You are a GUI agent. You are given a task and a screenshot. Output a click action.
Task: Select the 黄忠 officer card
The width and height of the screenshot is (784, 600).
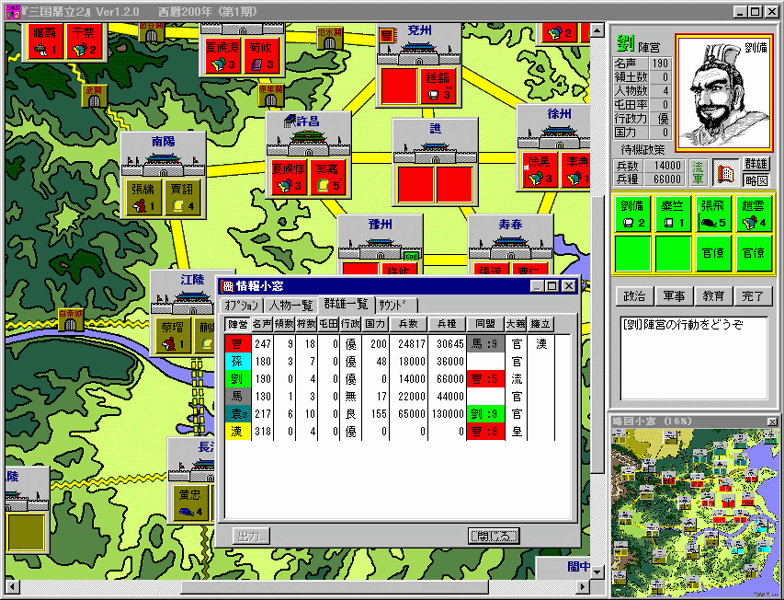click(x=190, y=502)
